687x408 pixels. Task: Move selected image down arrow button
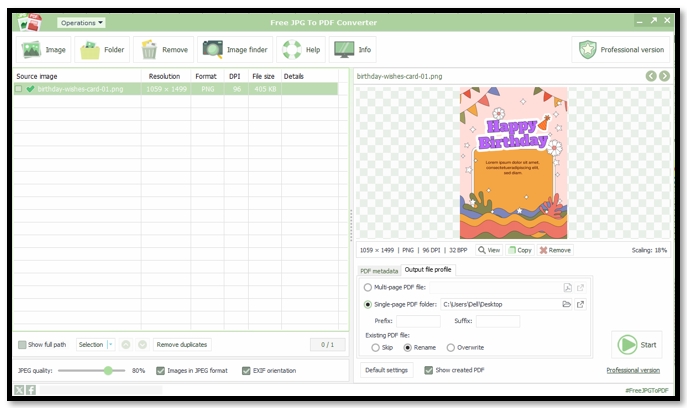(142, 344)
